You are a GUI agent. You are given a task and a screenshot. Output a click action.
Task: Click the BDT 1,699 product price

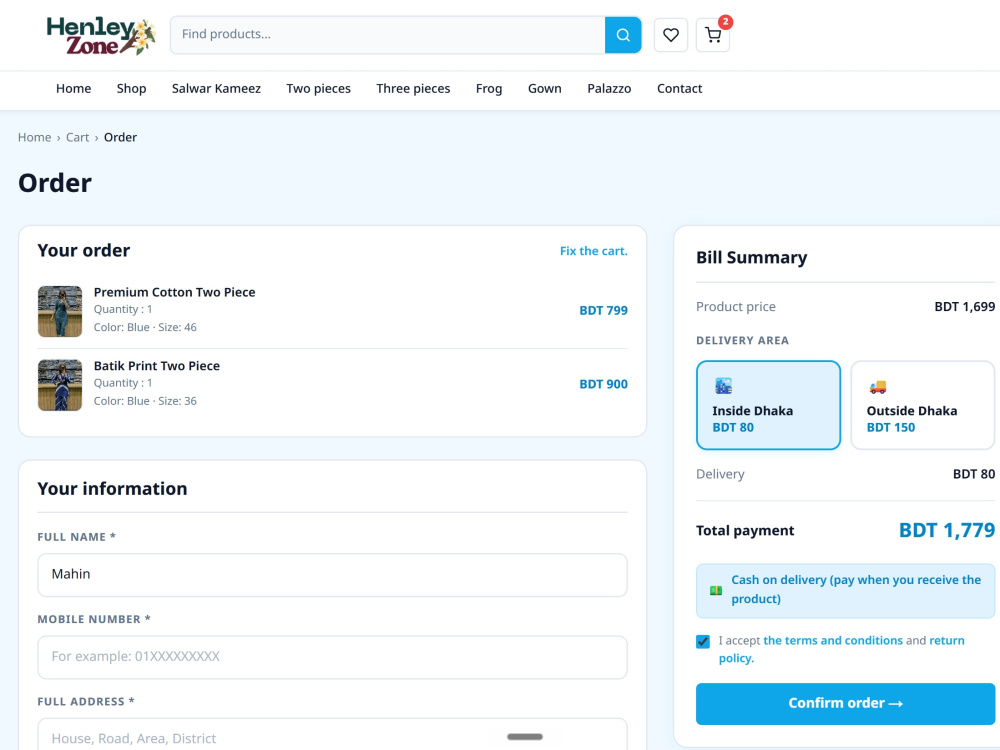point(964,307)
